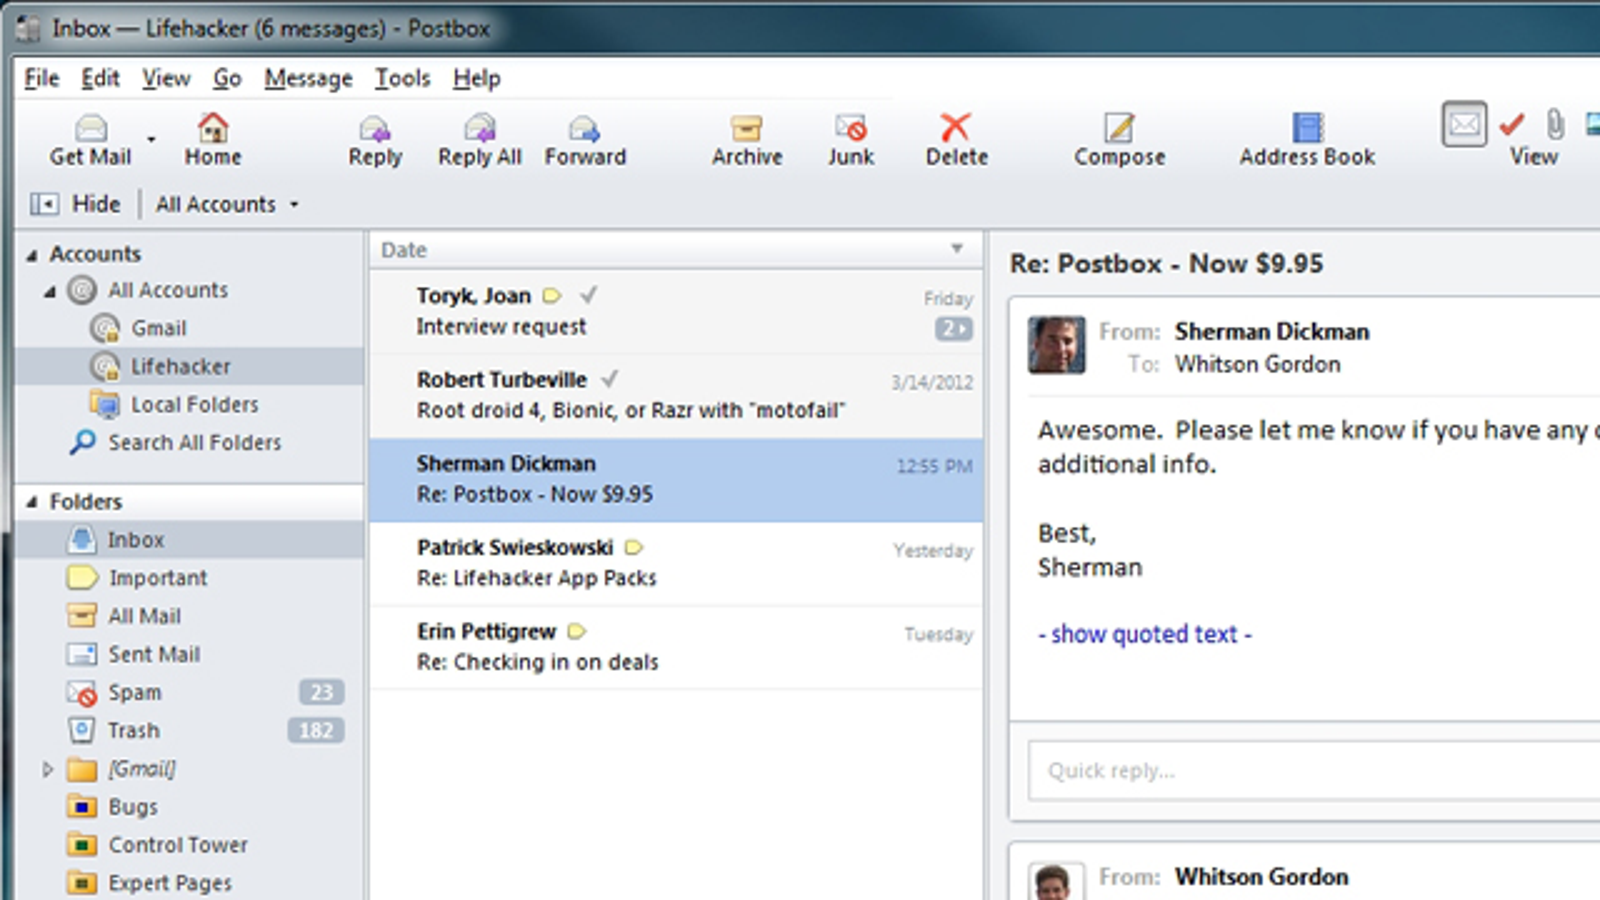The width and height of the screenshot is (1600, 900).
Task: Collapse the All Accounts tree node
Action: click(50, 291)
